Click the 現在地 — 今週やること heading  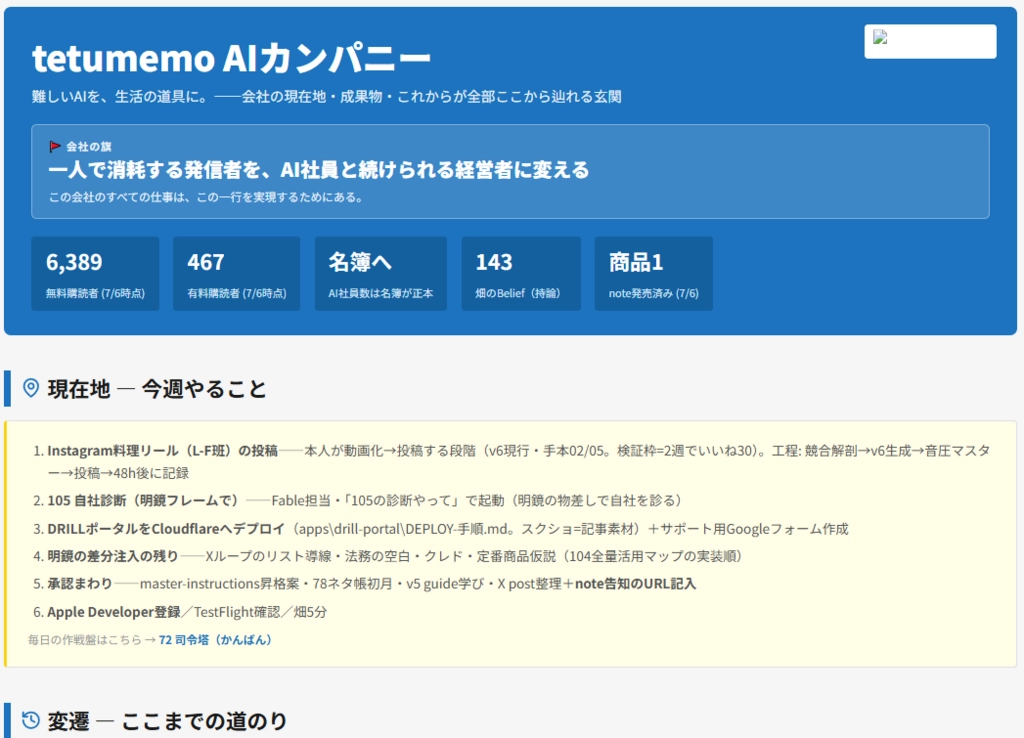click(x=157, y=389)
